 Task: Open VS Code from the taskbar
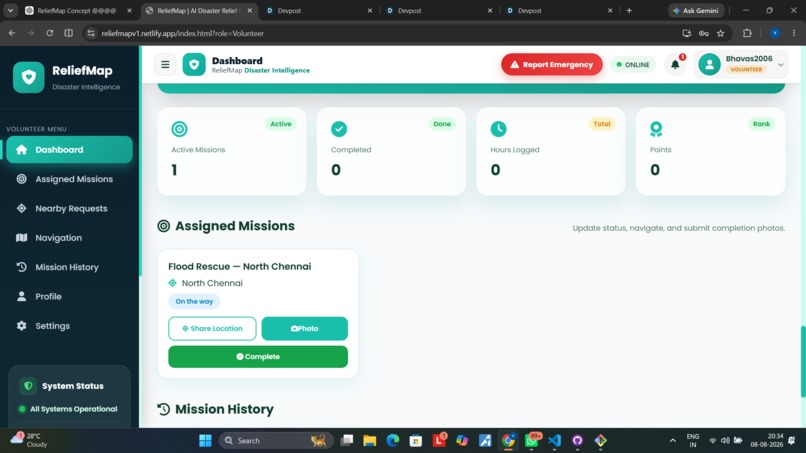(x=555, y=441)
